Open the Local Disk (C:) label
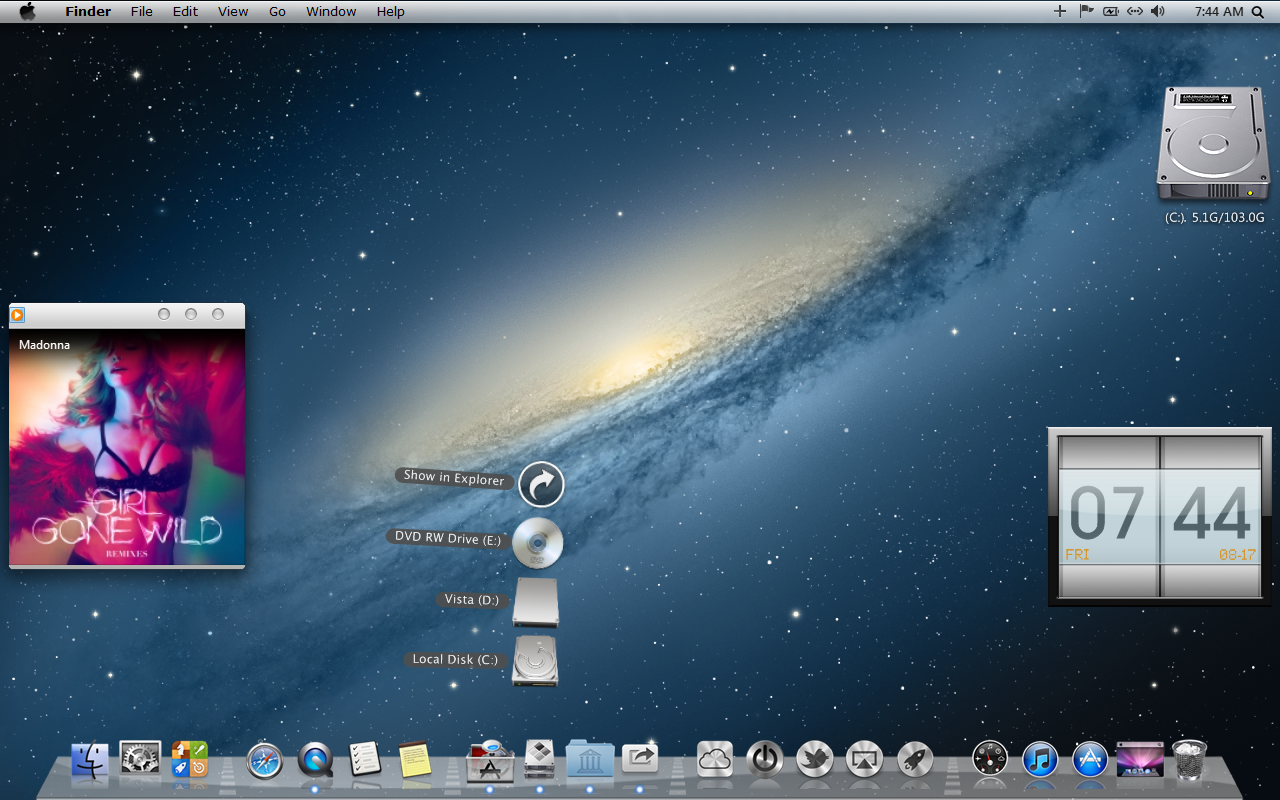 coord(455,659)
